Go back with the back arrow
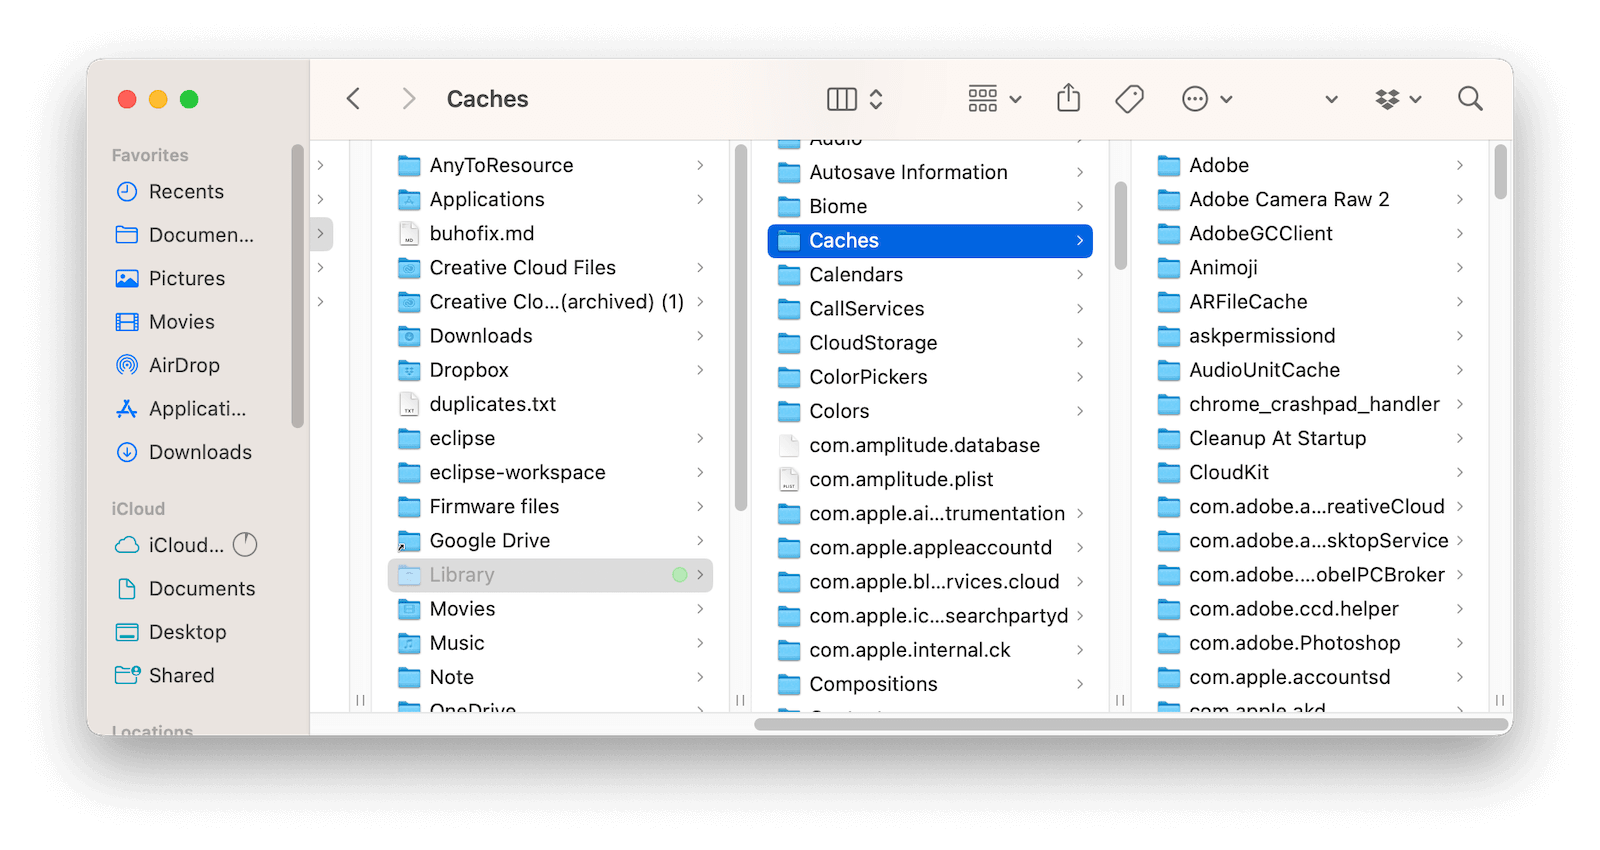This screenshot has width=1600, height=850. point(353,98)
